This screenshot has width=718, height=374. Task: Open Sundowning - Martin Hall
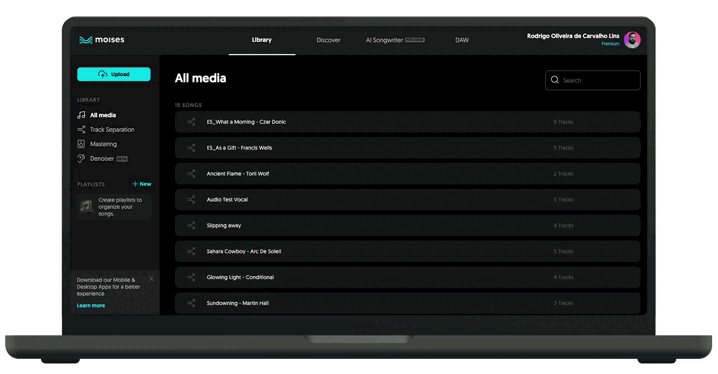[x=407, y=303]
